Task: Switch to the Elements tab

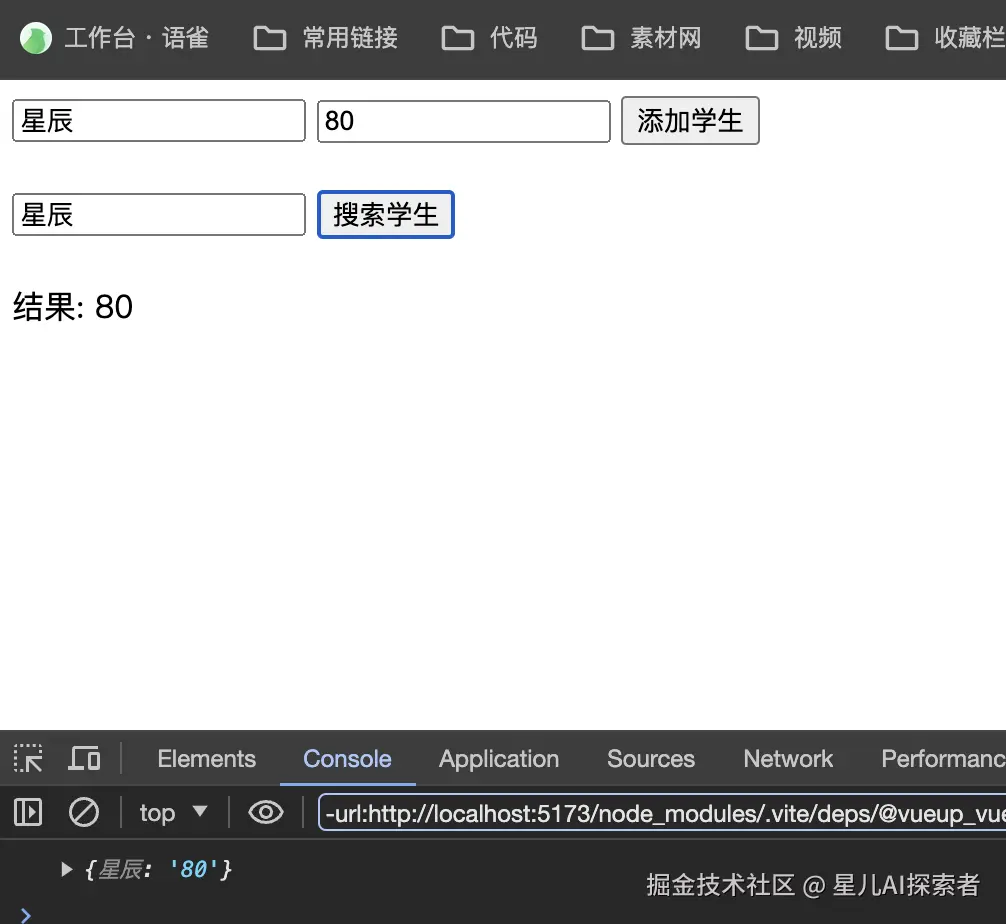Action: point(206,759)
